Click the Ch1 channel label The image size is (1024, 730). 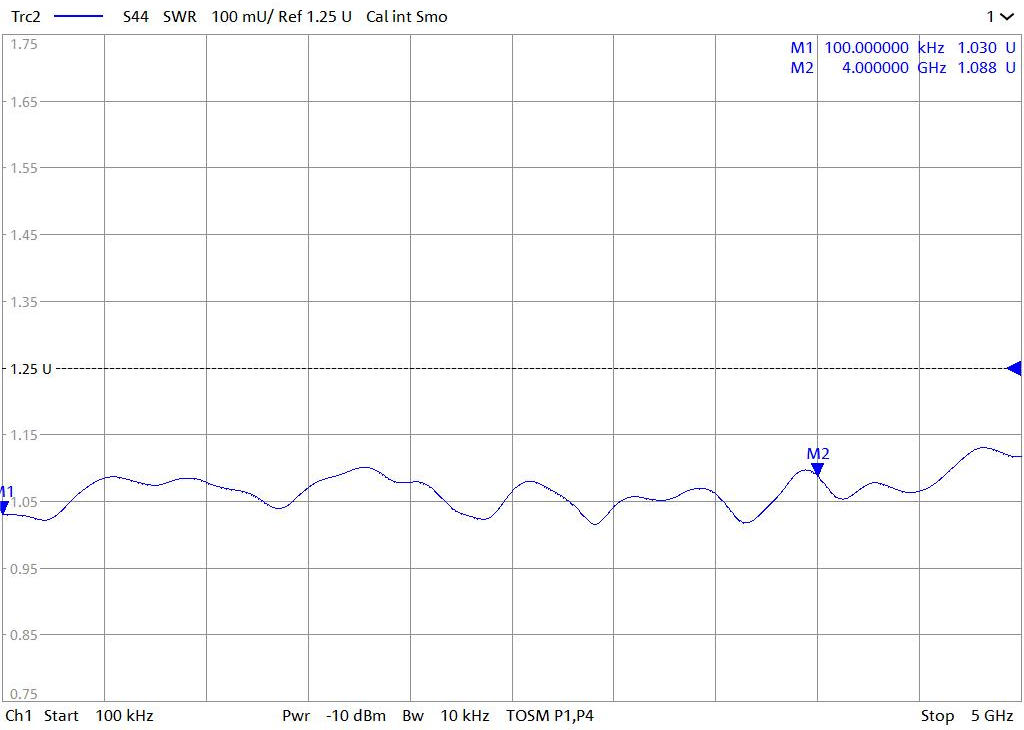[x=19, y=716]
